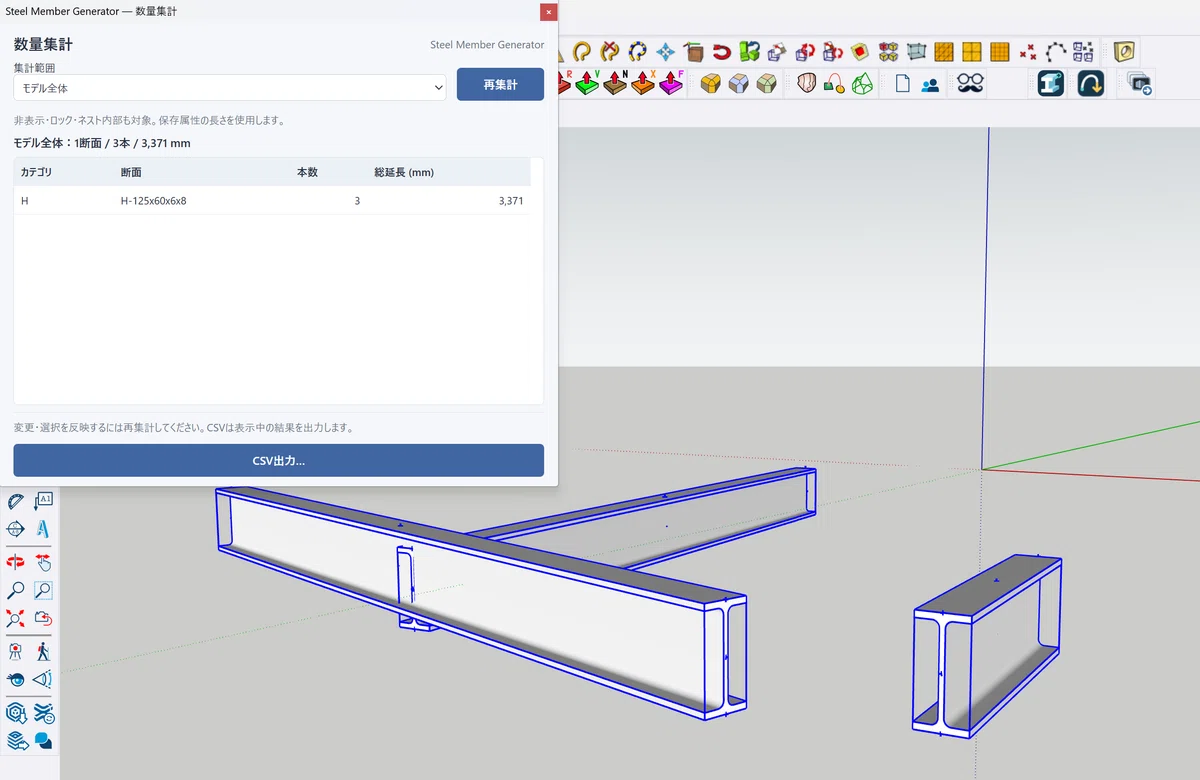Screen dimensions: 1200x780
Task: Select the 3D Text tool
Action: coord(43,529)
